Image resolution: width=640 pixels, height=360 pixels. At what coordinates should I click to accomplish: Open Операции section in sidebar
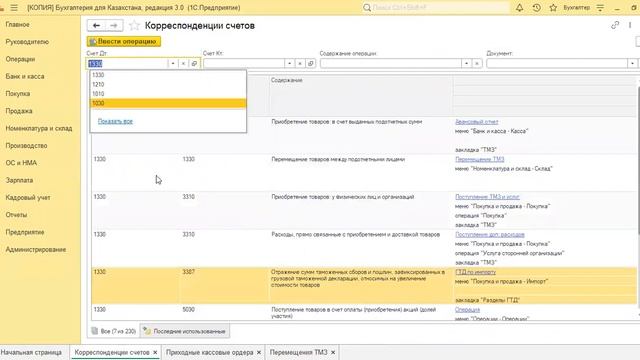[20, 59]
